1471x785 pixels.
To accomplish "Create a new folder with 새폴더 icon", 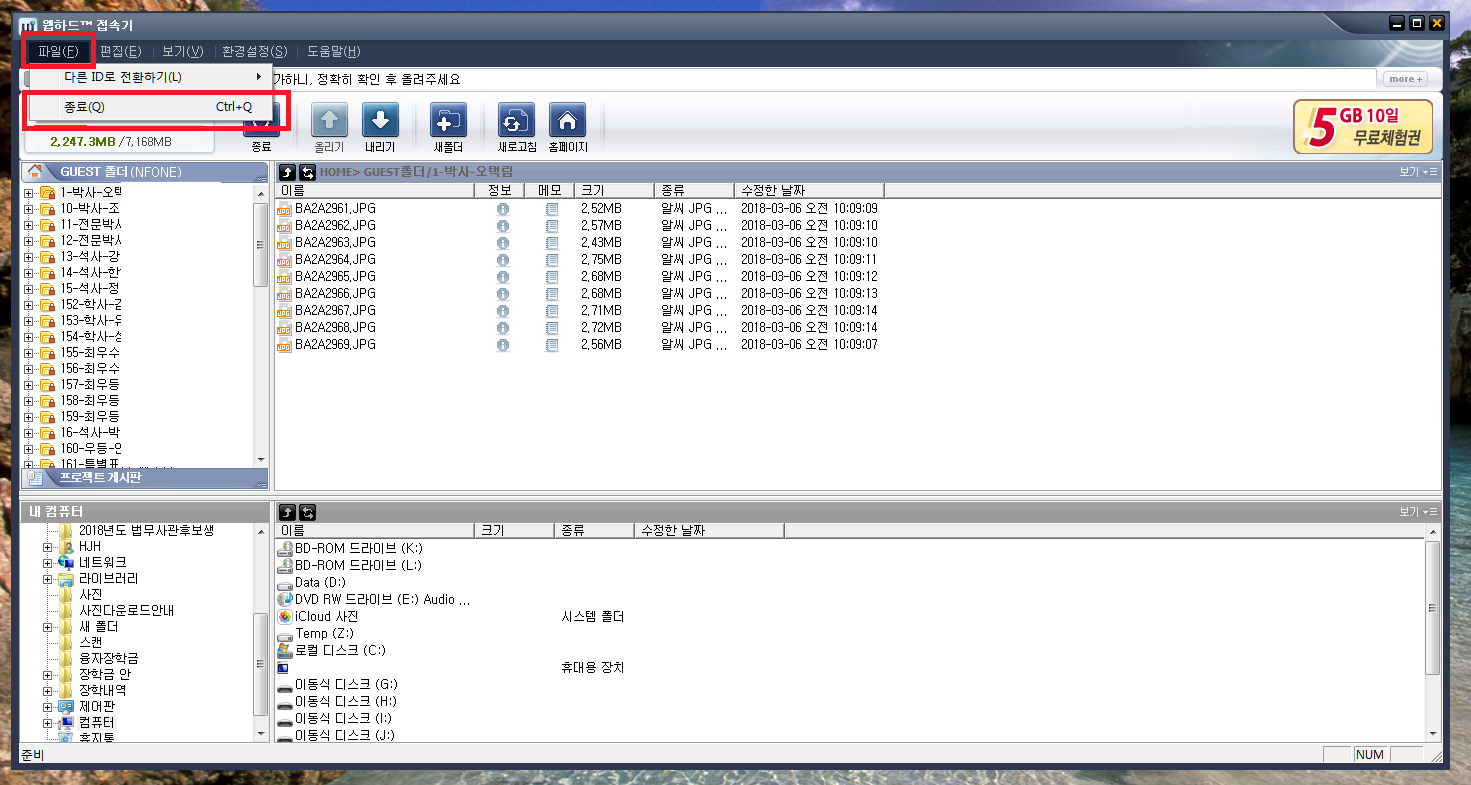I will (x=448, y=121).
